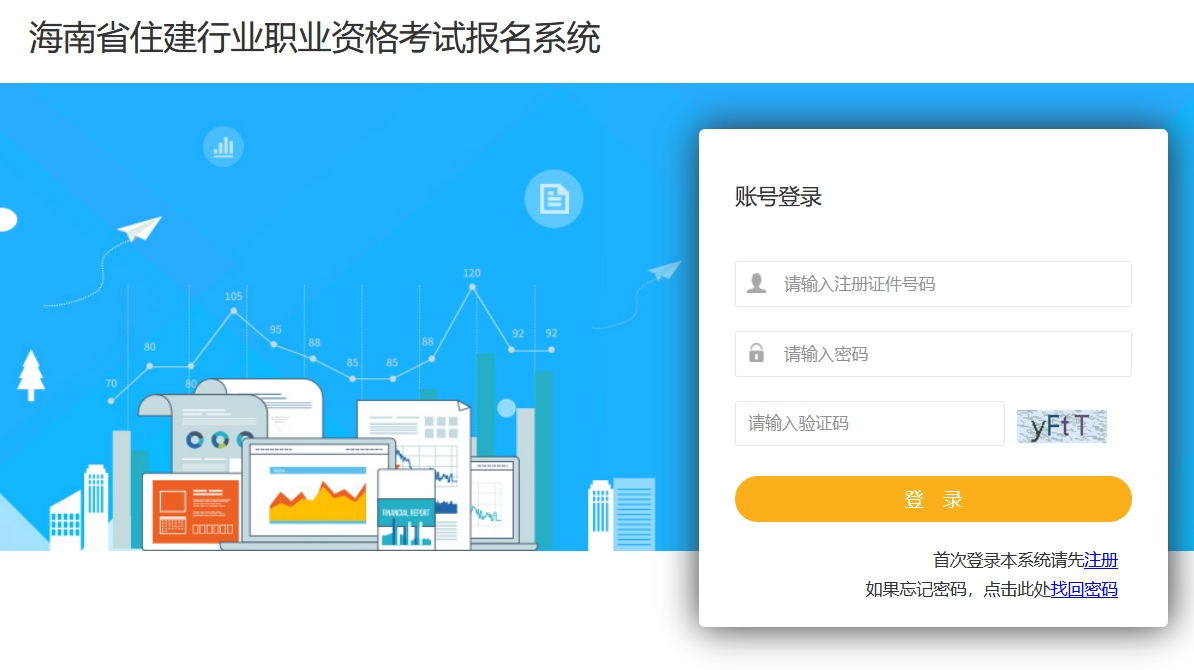
Task: Open the 注册 registration link
Action: (x=1100, y=560)
